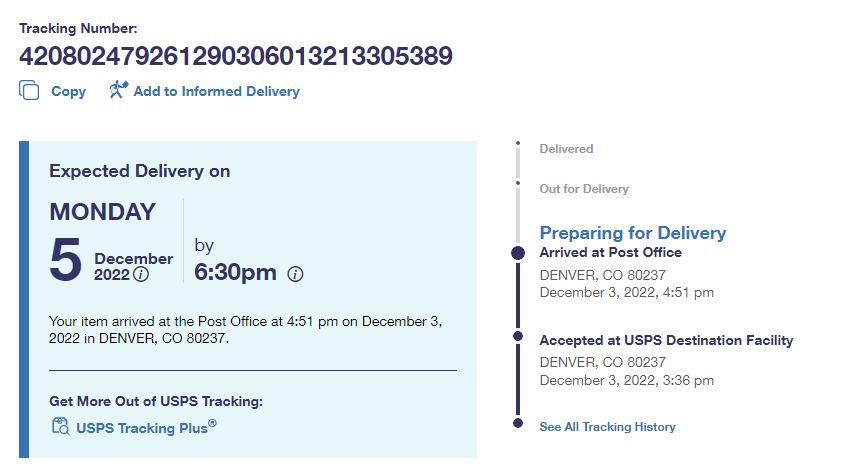Click the USPS Tracking Plus package icon
The width and height of the screenshot is (841, 467).
(x=60, y=428)
